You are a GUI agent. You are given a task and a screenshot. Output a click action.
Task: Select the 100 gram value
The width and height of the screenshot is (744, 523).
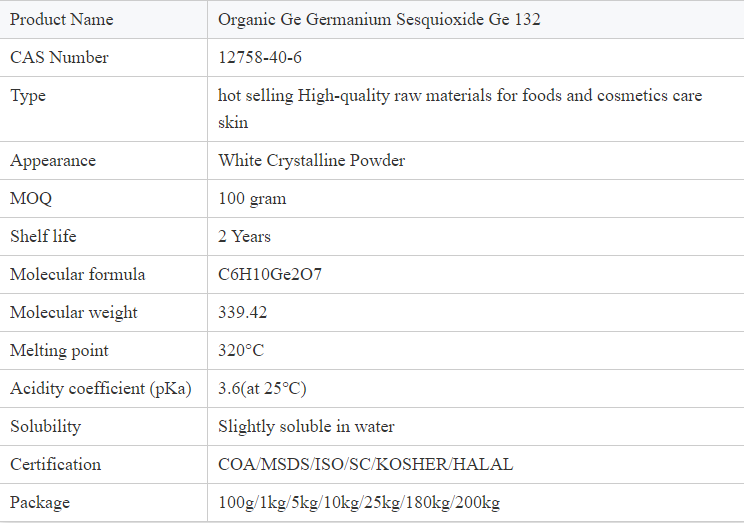coord(252,198)
